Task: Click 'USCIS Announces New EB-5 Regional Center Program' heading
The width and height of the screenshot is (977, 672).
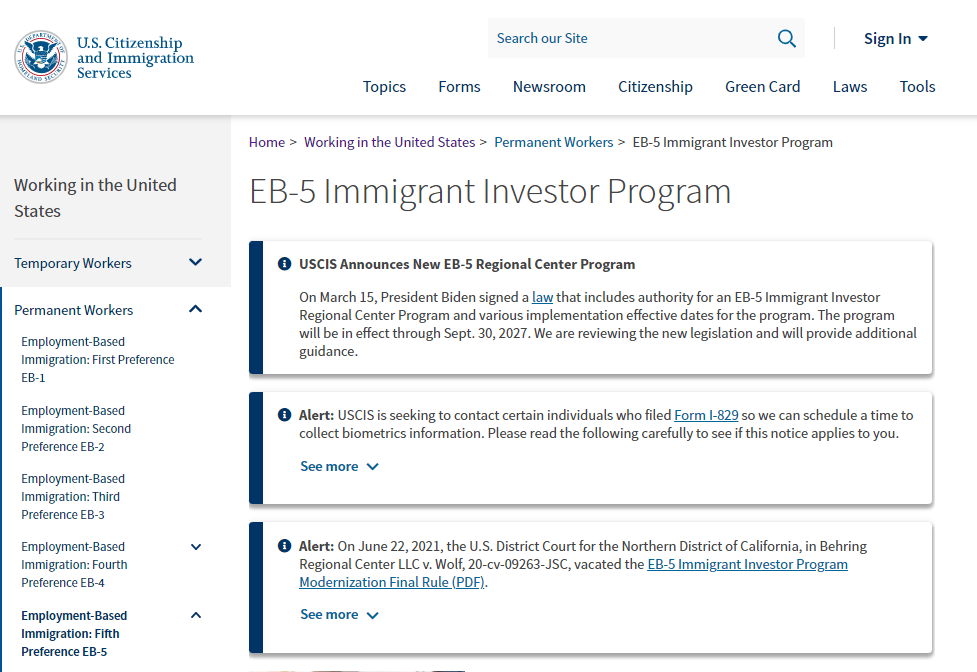Action: (467, 264)
